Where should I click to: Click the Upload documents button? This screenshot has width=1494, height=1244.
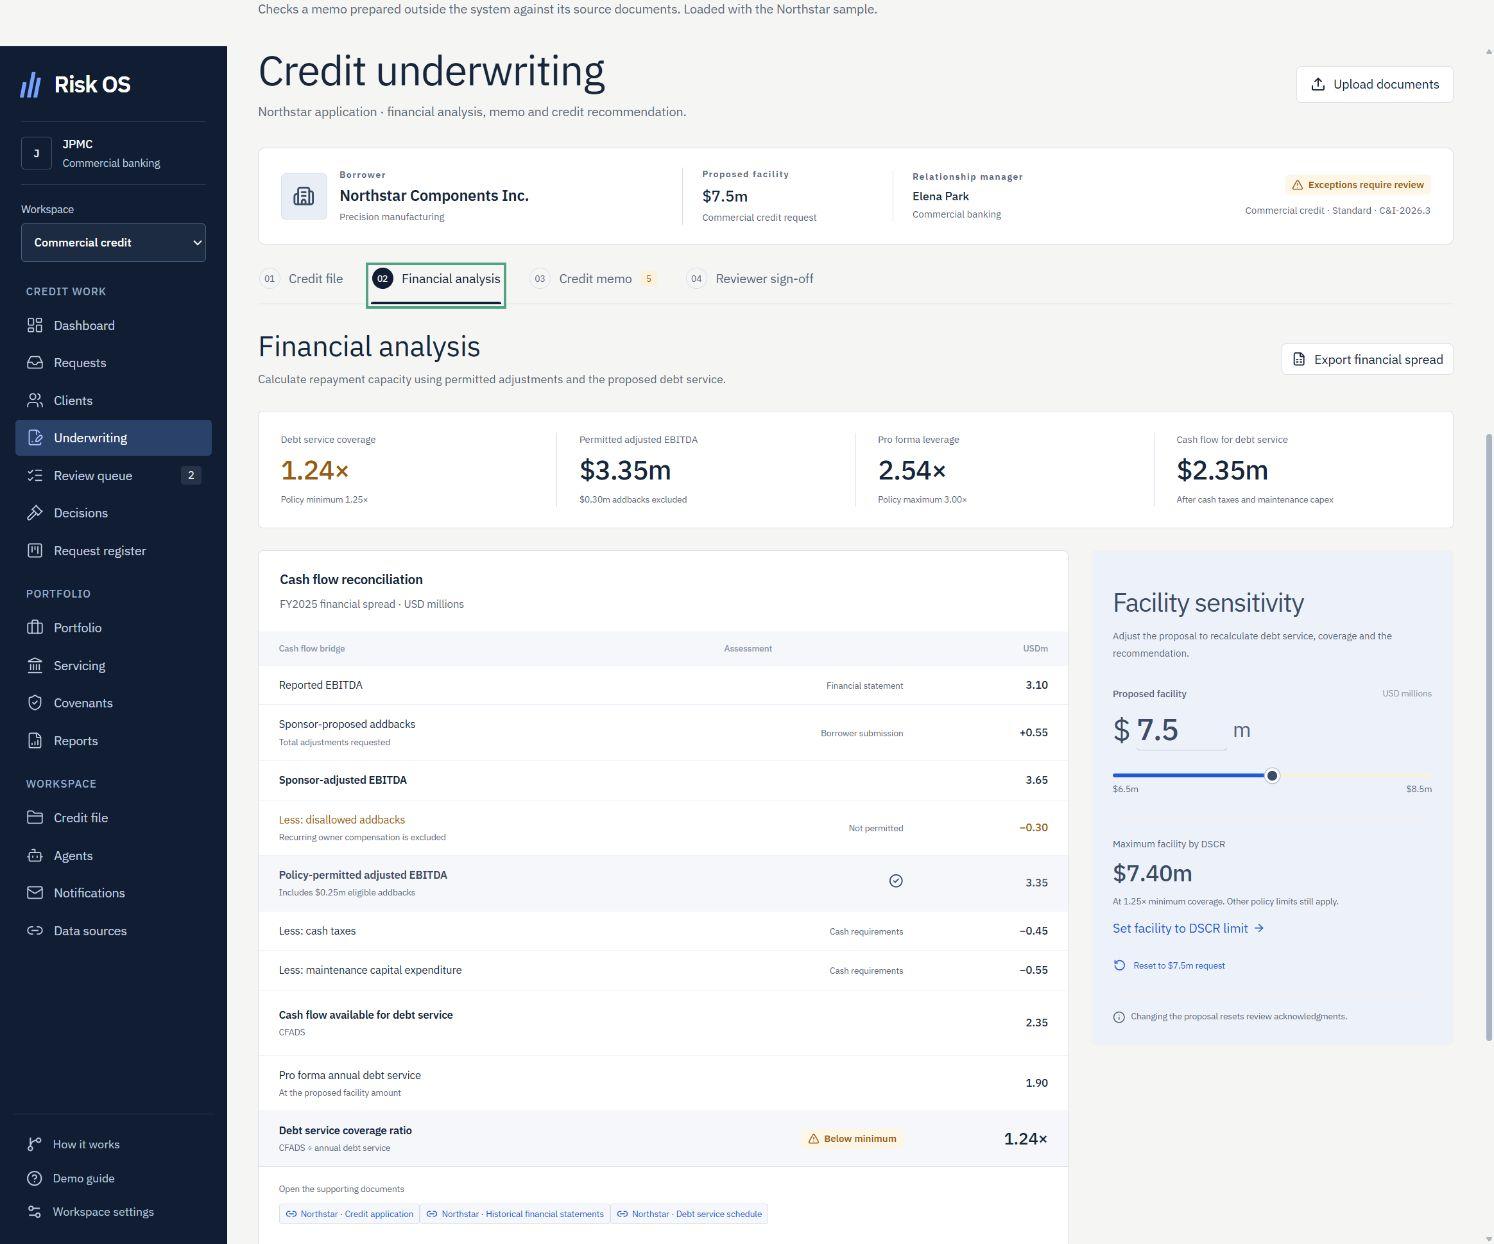click(x=1374, y=85)
